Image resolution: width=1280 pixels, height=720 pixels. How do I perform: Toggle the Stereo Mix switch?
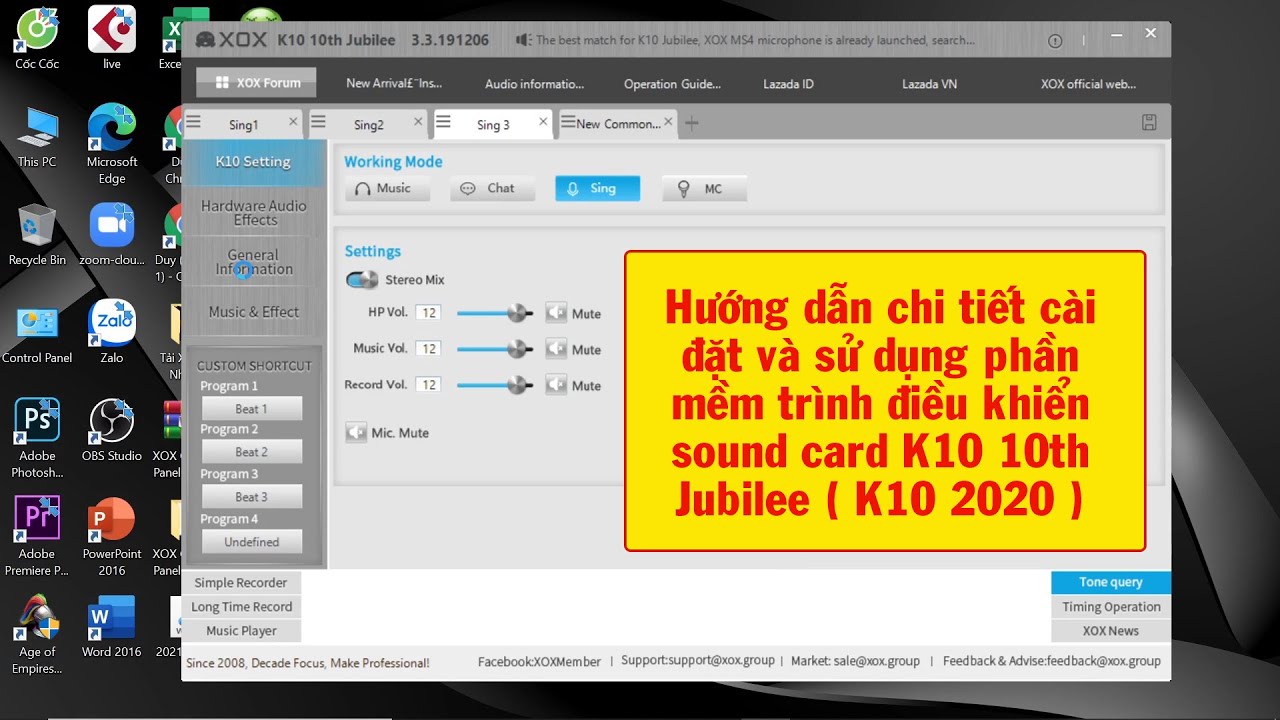[x=361, y=280]
